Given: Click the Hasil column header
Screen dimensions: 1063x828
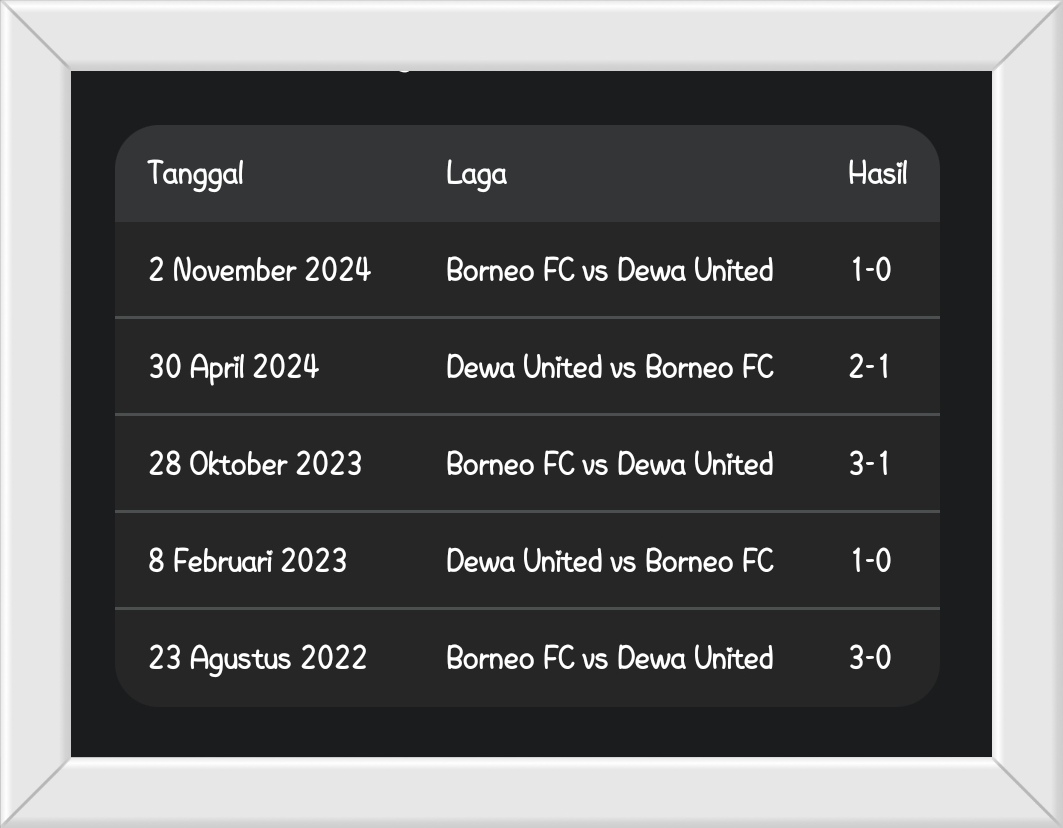Looking at the screenshot, I should [x=877, y=174].
